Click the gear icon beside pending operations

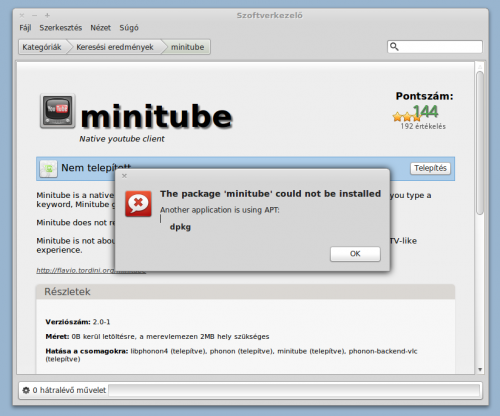[x=26, y=390]
